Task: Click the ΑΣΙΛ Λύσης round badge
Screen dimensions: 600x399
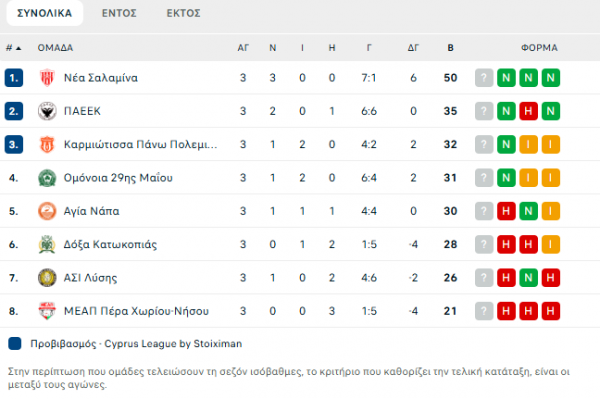Action: click(47, 278)
